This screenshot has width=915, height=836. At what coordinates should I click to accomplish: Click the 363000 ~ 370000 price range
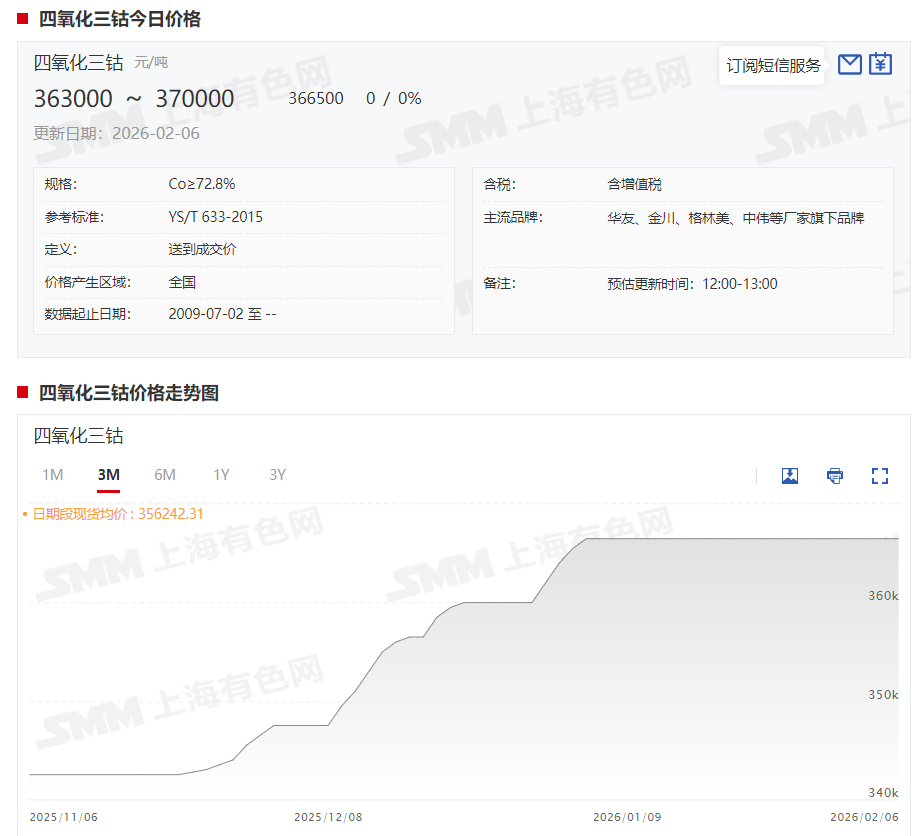[134, 99]
